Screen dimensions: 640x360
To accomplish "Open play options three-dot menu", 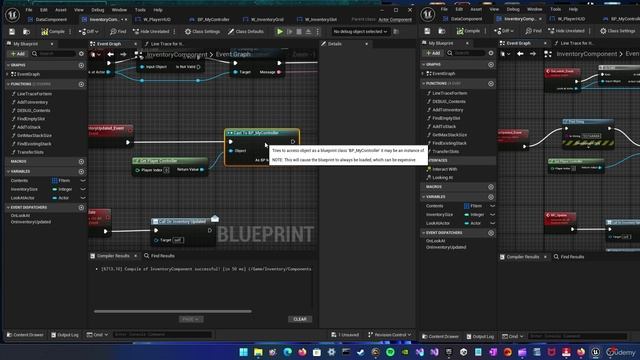I will pyautogui.click(x=318, y=31).
